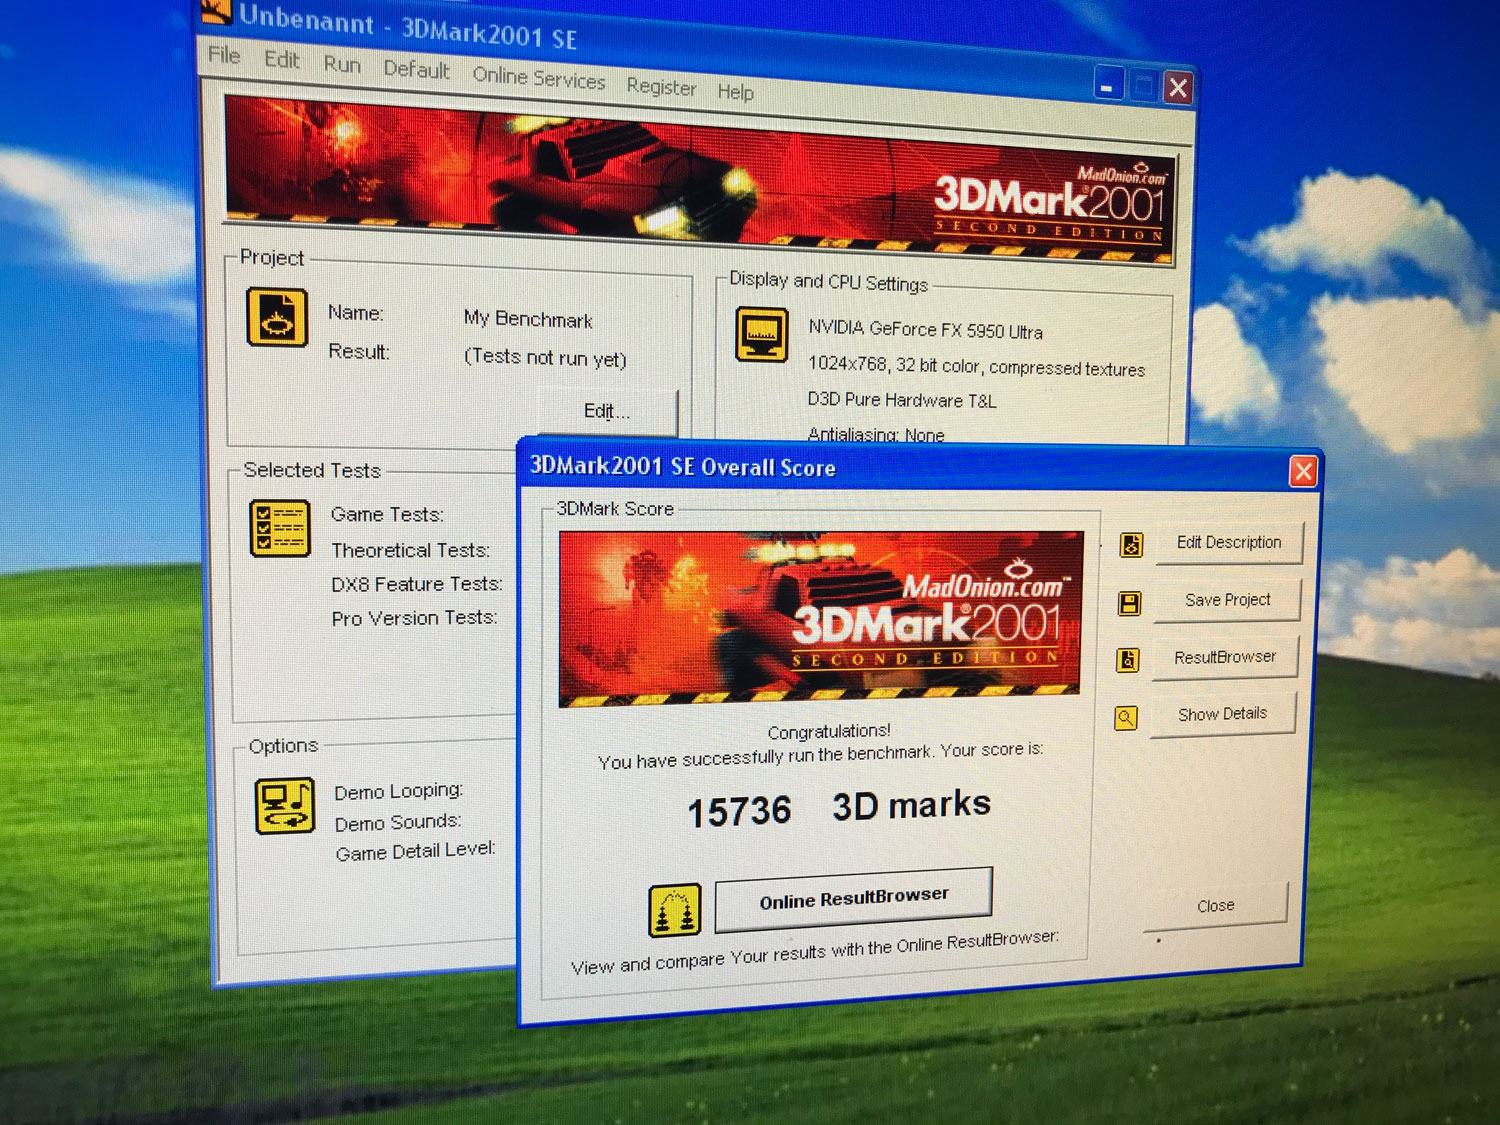Viewport: 1500px width, 1125px height.
Task: Click Close in the Overall Score dialog
Action: [x=1215, y=906]
